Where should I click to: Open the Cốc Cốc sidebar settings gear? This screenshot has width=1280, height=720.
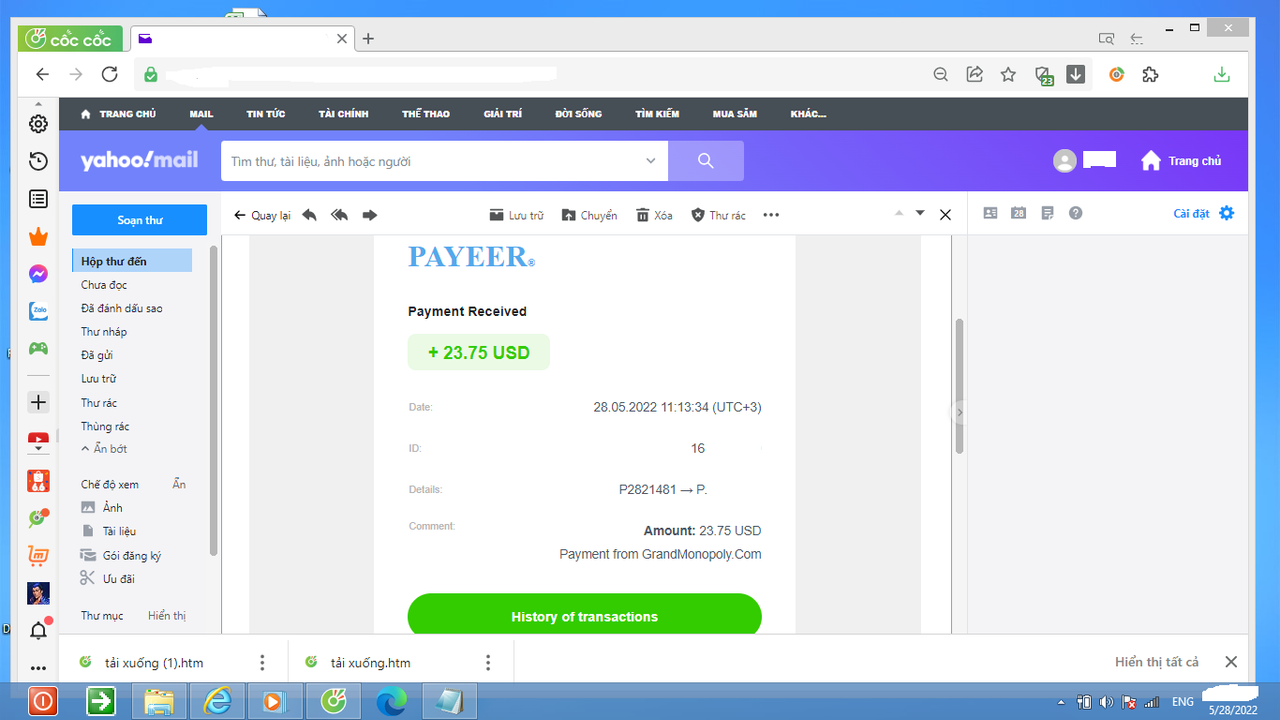[x=38, y=124]
